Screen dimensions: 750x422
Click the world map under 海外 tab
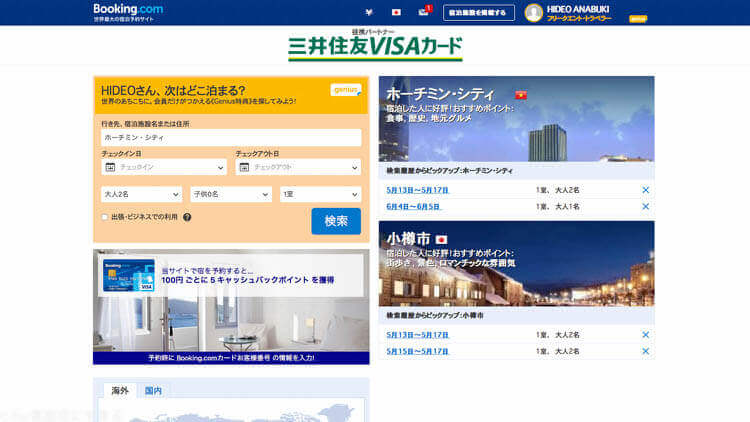231,411
